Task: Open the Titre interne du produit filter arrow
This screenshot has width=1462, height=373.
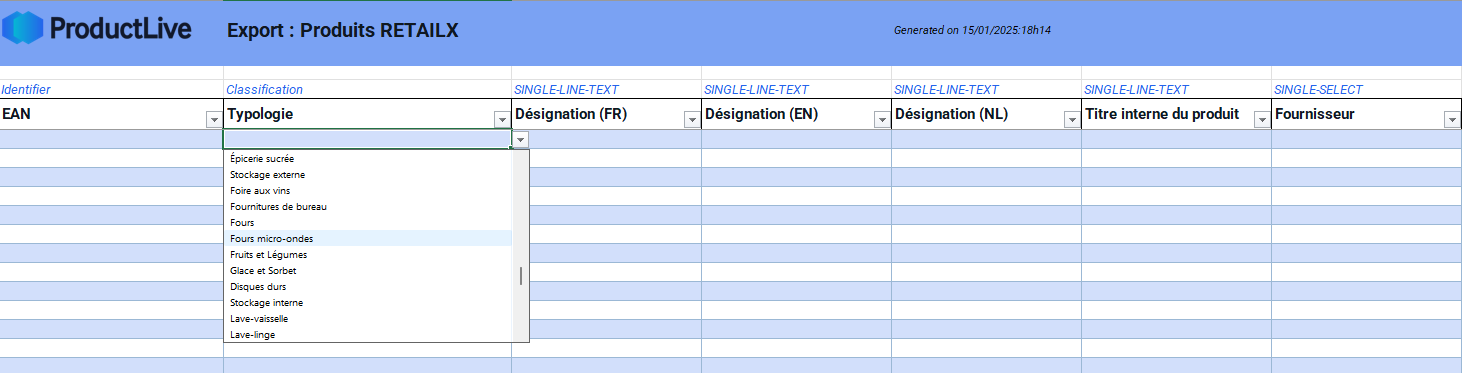Action: 1262,120
